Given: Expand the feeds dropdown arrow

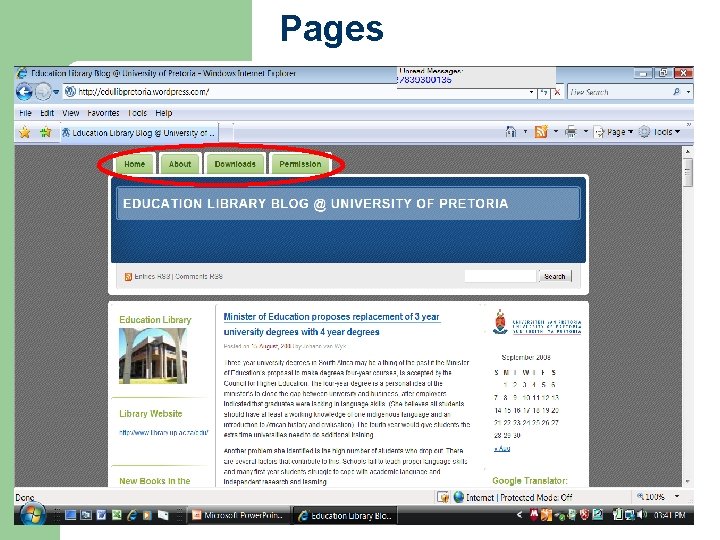Looking at the screenshot, I should coord(556,132).
